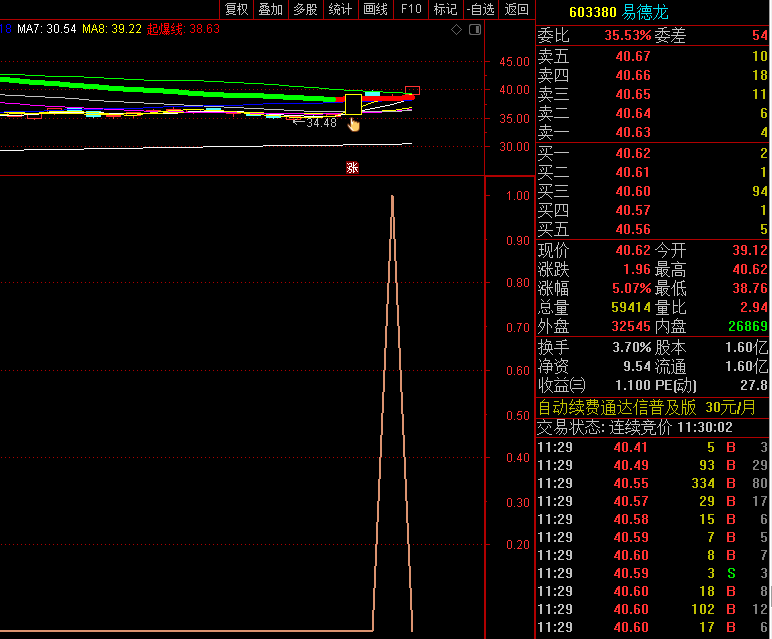Click 返回 to go back

[x=516, y=9]
